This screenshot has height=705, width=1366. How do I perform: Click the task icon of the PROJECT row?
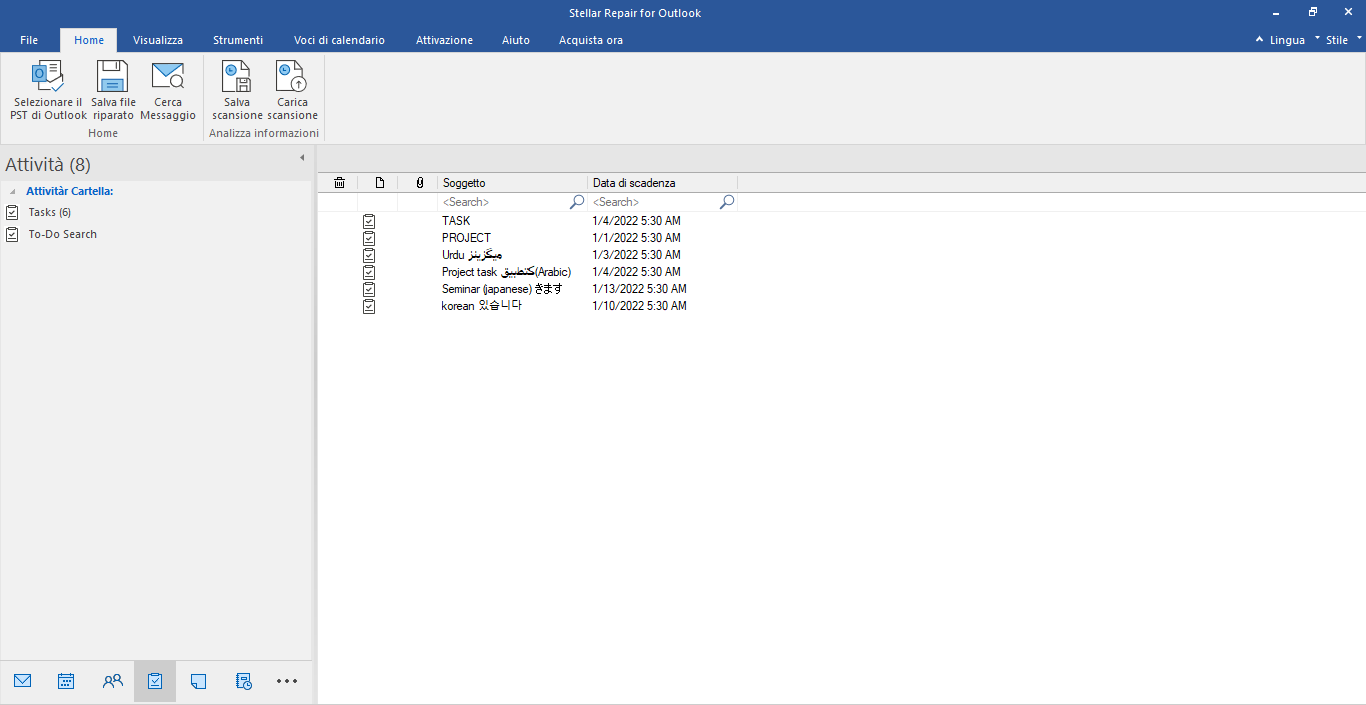[369, 238]
